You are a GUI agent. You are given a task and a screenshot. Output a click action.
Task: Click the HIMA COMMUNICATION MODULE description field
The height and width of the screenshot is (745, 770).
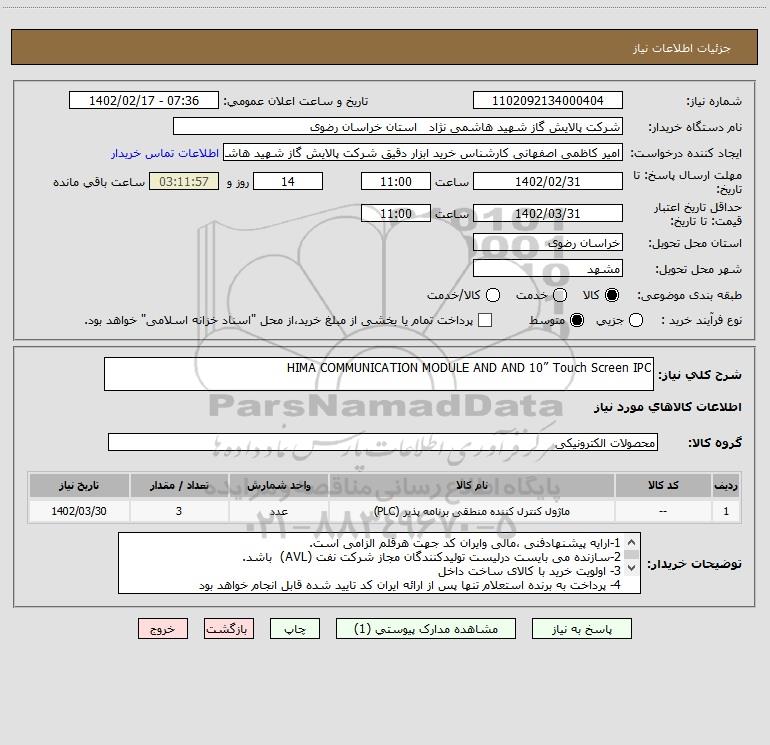tap(379, 374)
